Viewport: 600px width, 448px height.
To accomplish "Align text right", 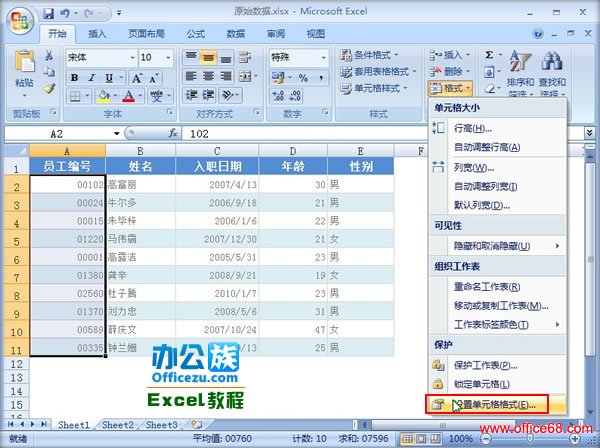I will 226,76.
